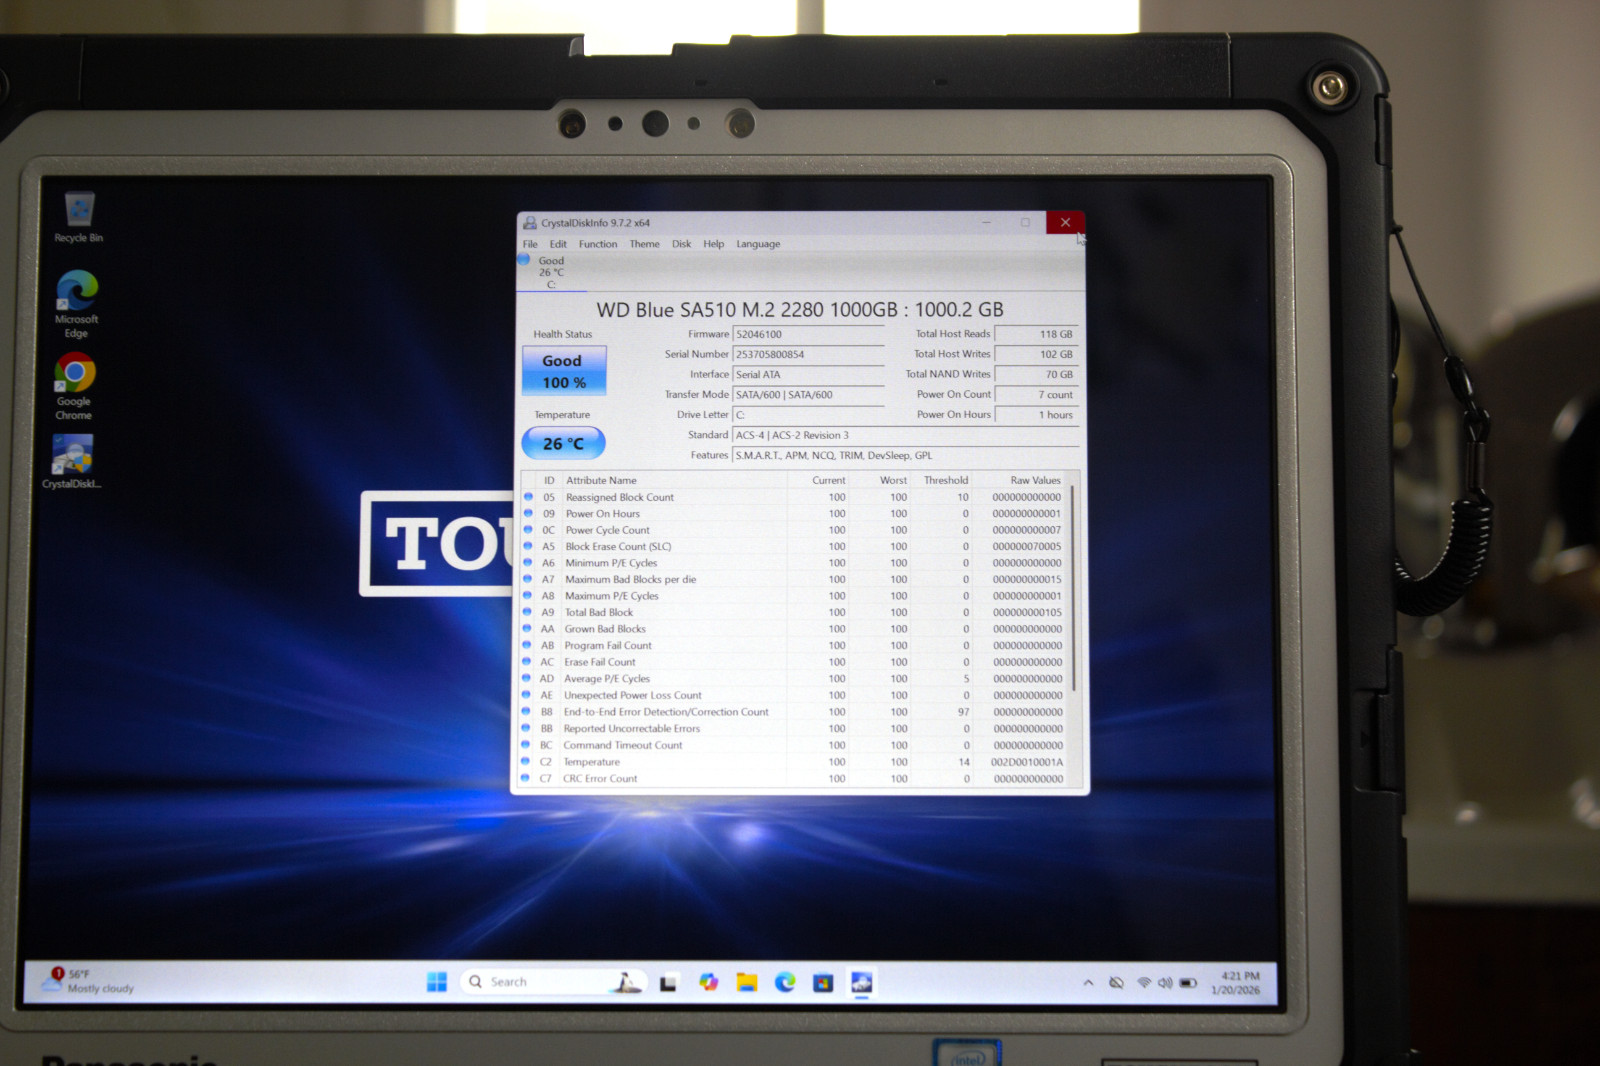The image size is (1600, 1066).
Task: Click the Attribute Name column header
Action: (674, 481)
